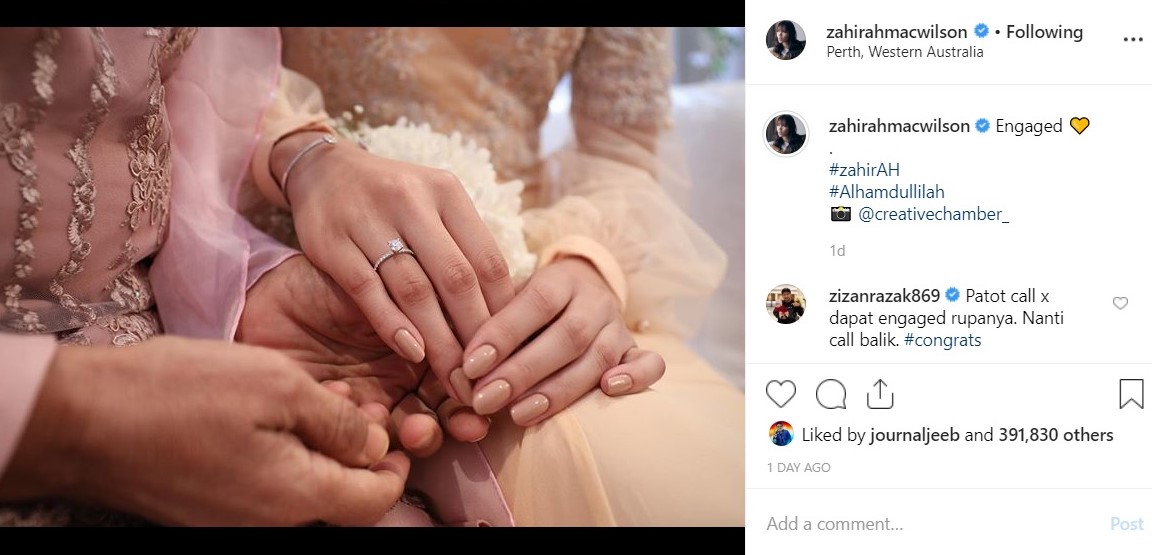
Task: Like zizanrazak869's comment with the small heart
Action: pos(1120,303)
